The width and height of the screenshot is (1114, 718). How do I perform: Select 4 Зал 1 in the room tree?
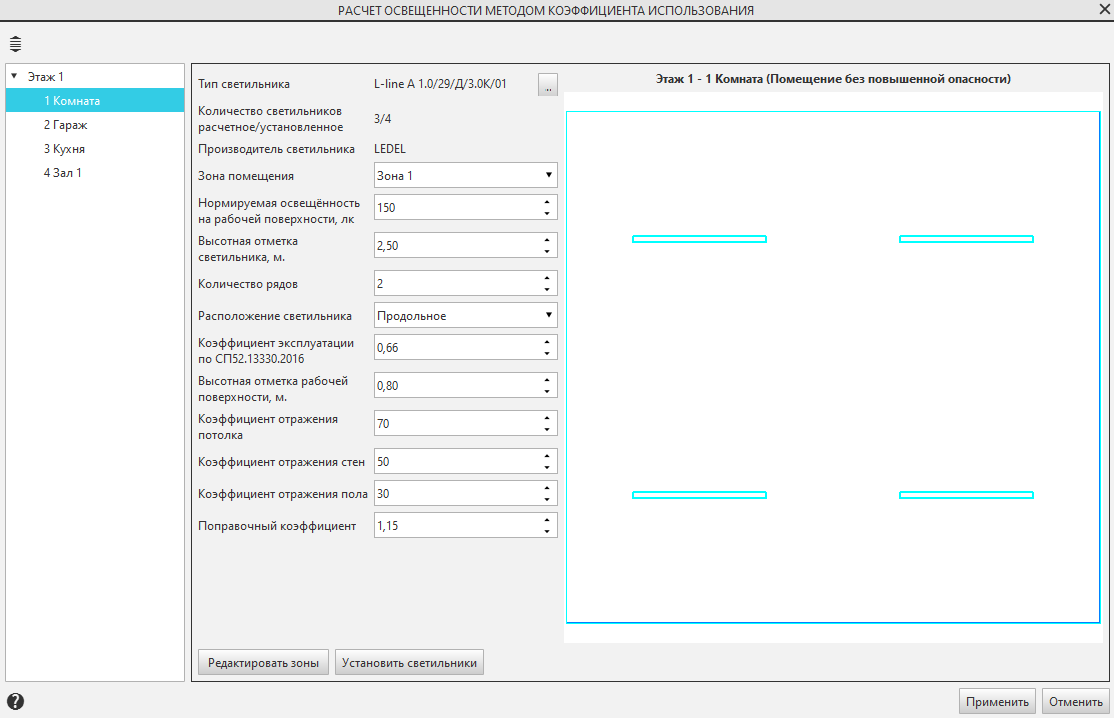[x=62, y=173]
